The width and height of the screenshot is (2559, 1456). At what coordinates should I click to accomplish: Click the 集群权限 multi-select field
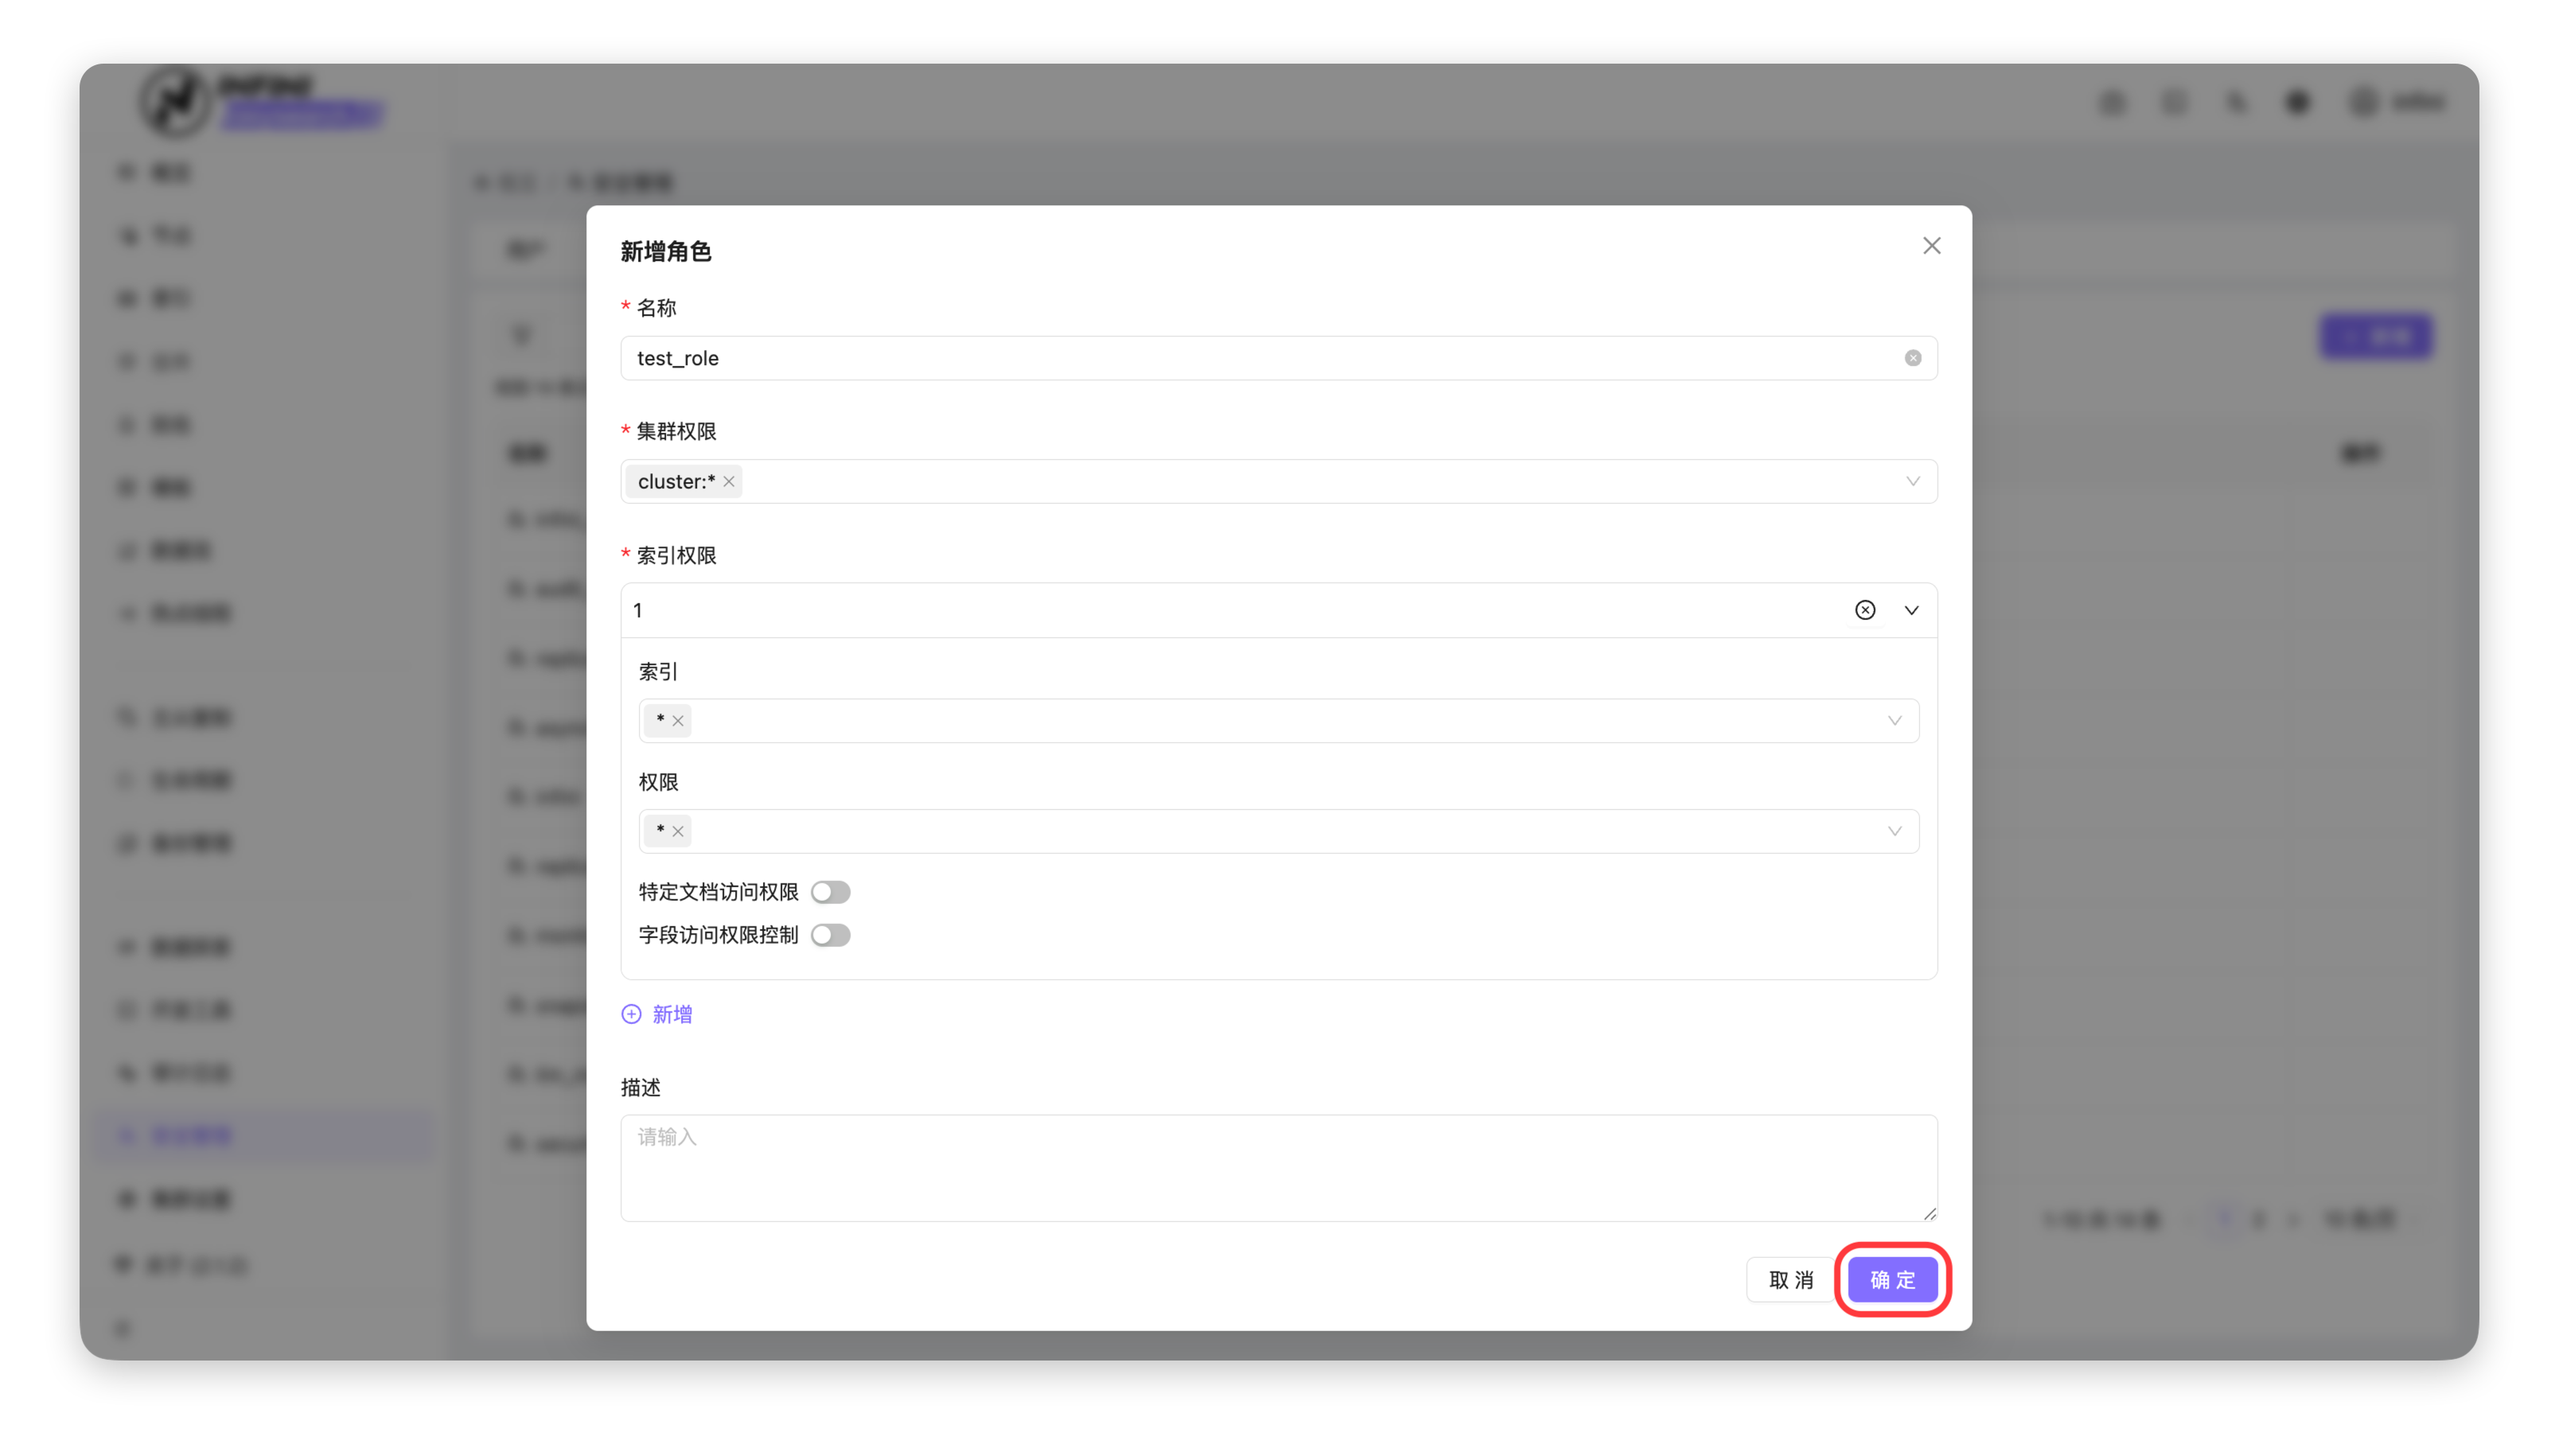click(x=1300, y=482)
